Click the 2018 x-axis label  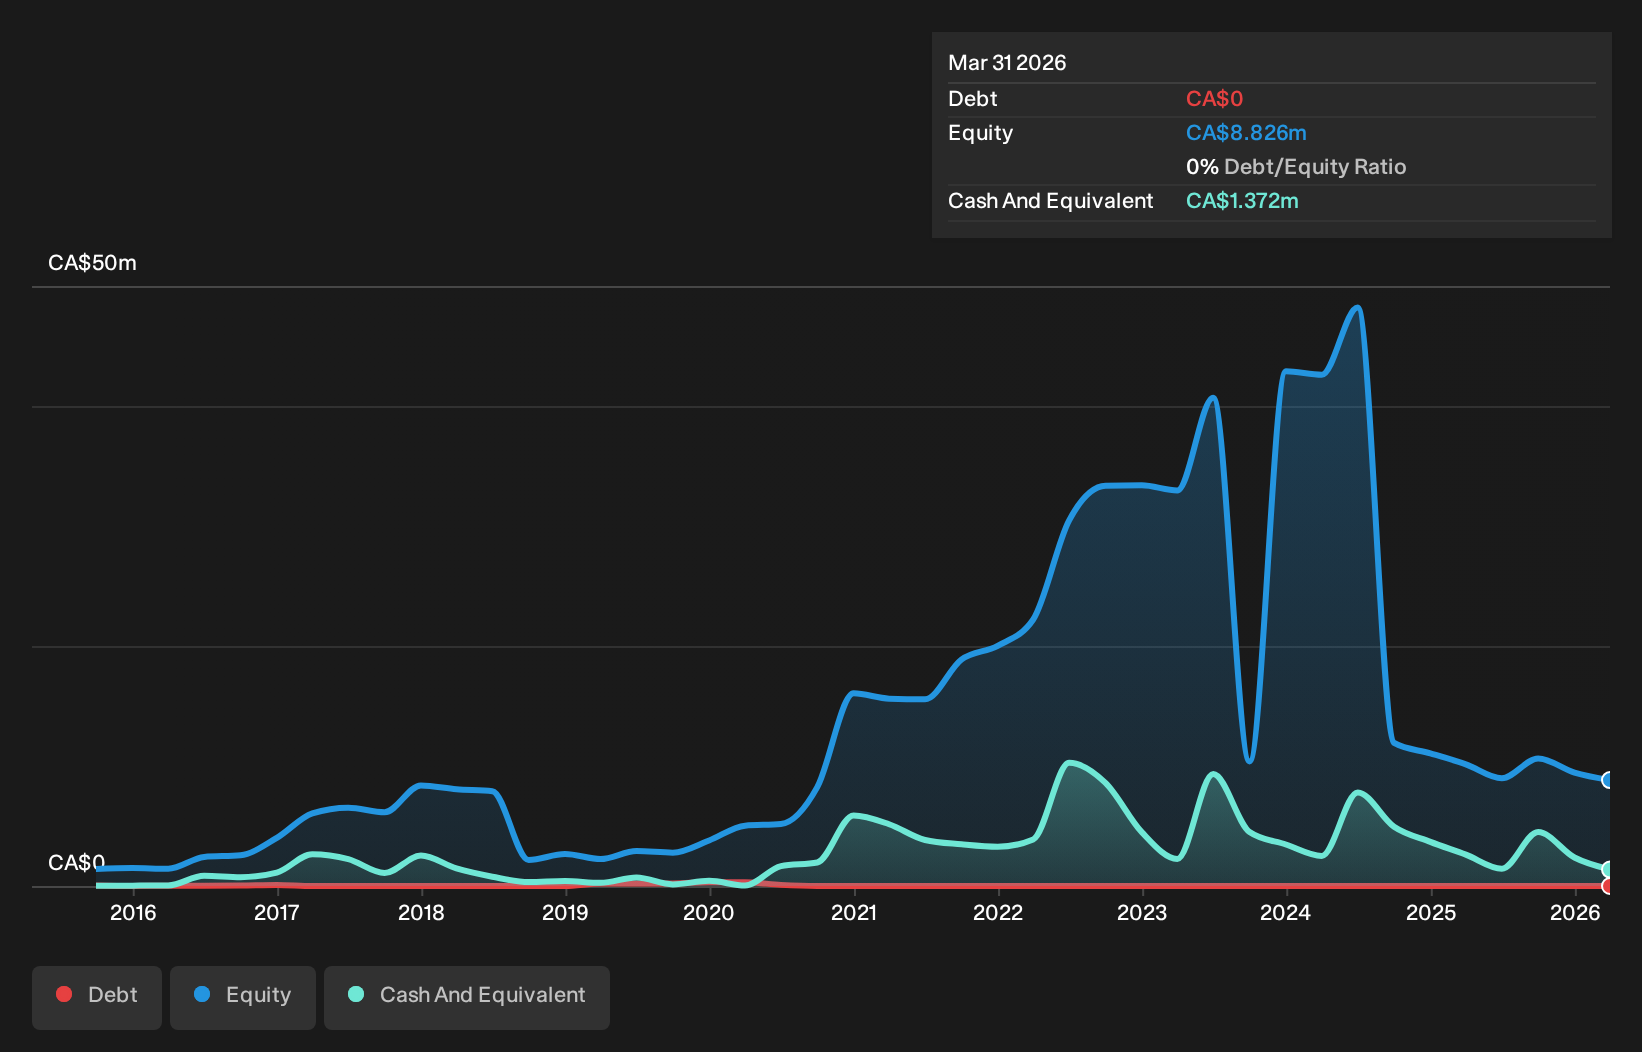(x=421, y=912)
